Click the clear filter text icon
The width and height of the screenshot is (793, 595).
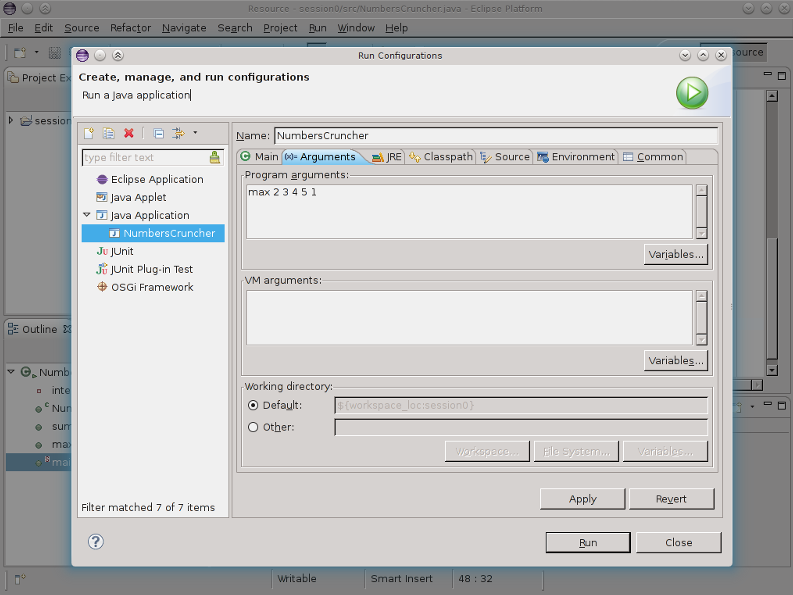click(x=215, y=157)
